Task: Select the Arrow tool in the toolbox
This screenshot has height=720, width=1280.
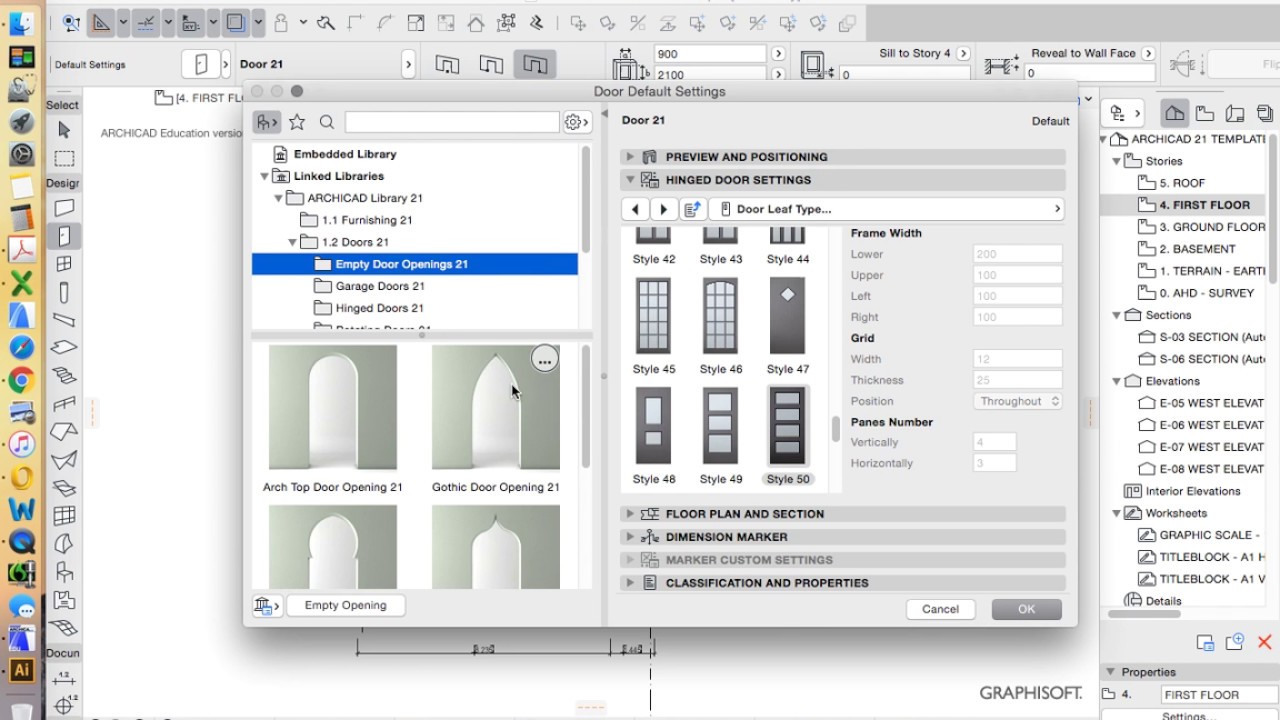Action: click(x=64, y=130)
